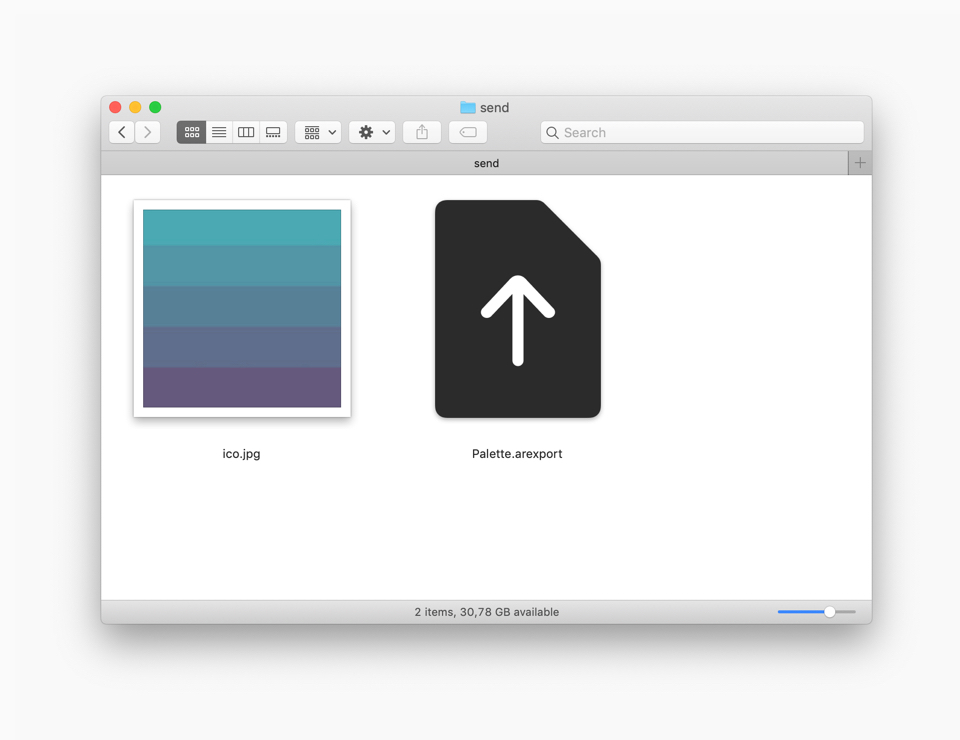This screenshot has width=960, height=740.
Task: Click the Palette.arexport file name
Action: click(x=517, y=454)
